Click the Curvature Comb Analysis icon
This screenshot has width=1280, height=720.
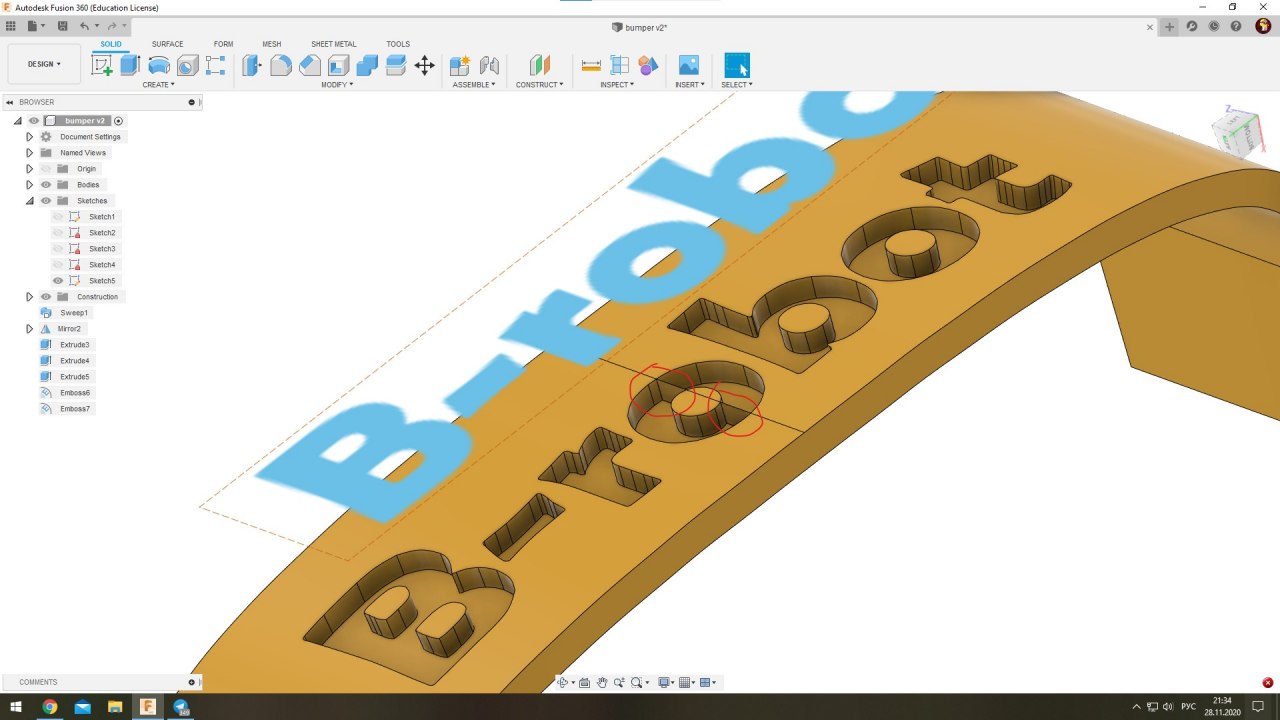tap(648, 66)
